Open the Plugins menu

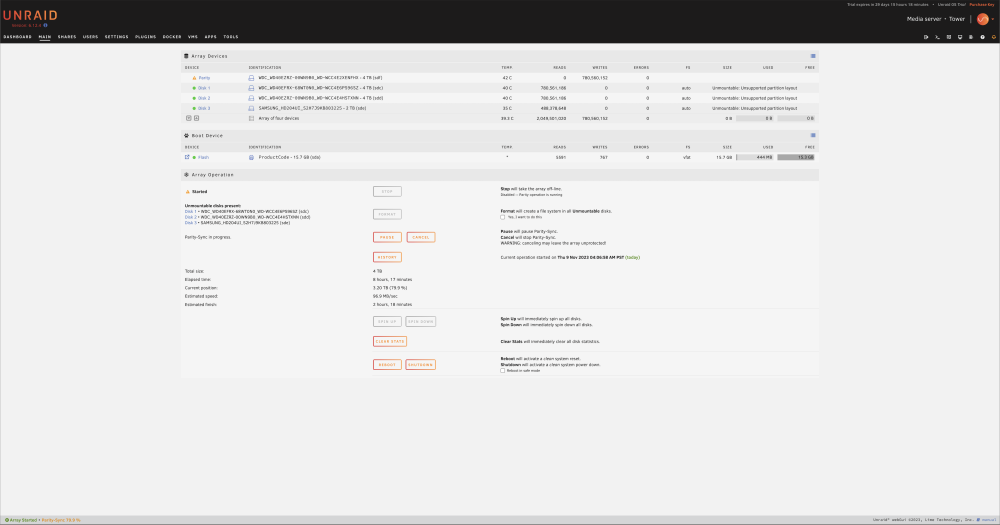coord(145,37)
